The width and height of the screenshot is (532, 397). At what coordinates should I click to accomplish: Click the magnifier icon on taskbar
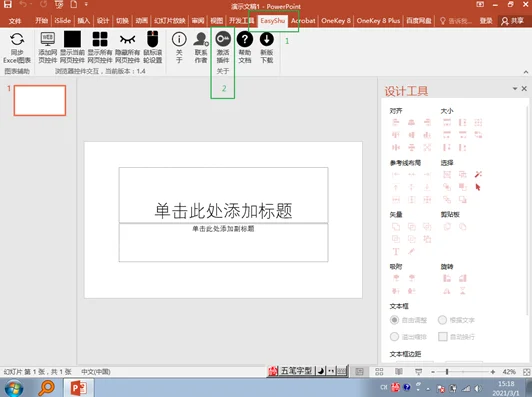point(46,388)
